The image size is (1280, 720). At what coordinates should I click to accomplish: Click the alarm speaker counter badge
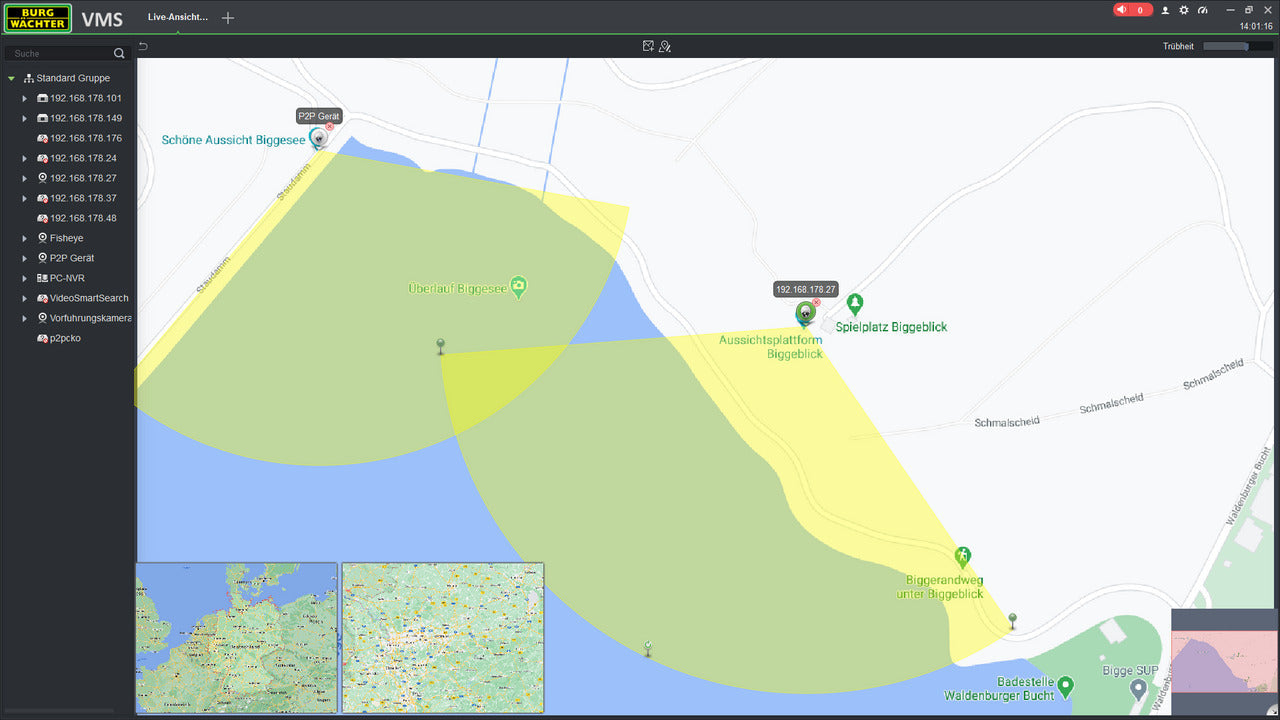click(1132, 10)
